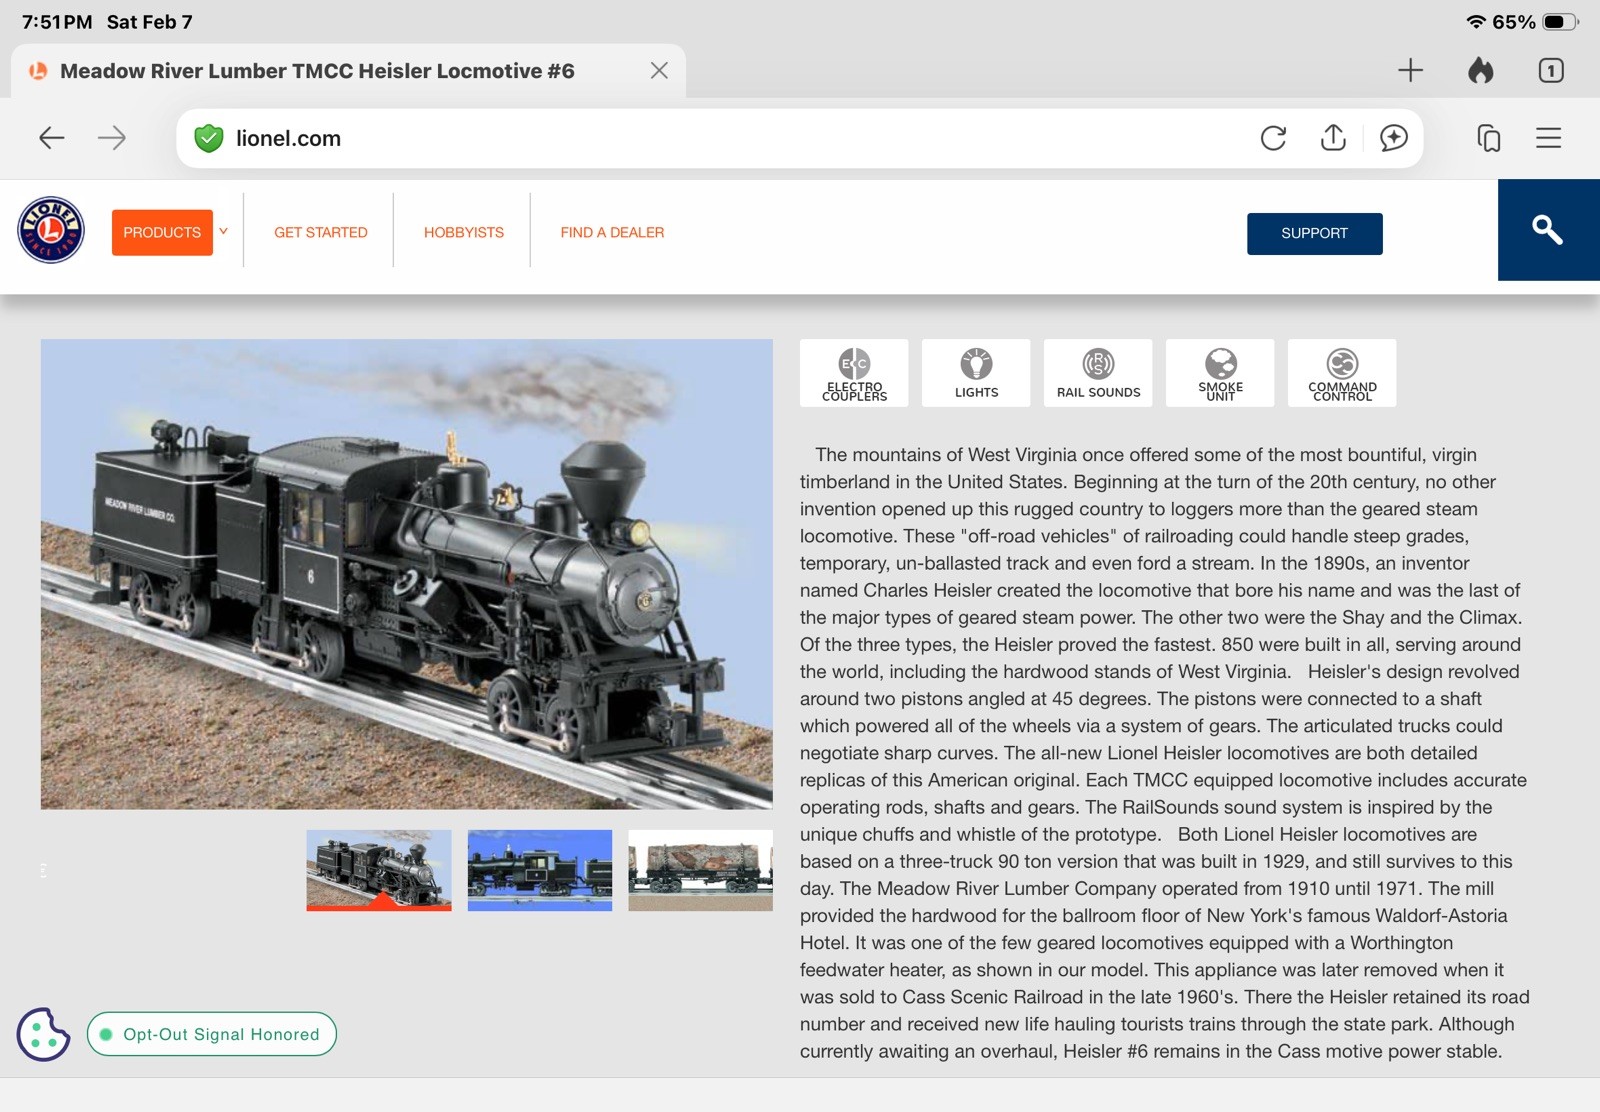Viewport: 1600px width, 1112px height.
Task: Open the site search magnifier
Action: point(1548,230)
